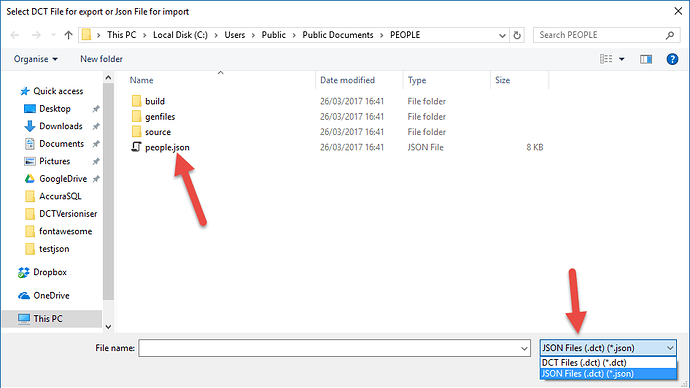Toggle the preview pane icon
690x388 pixels.
646,59
